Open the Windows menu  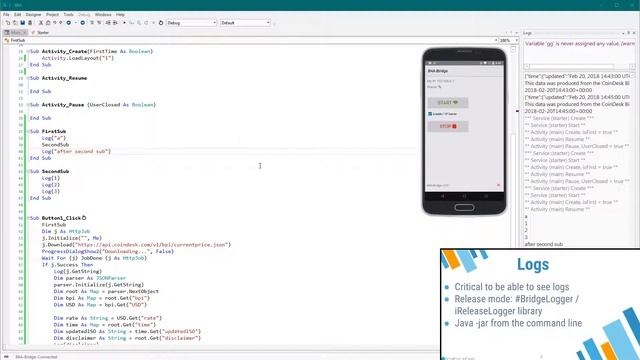[103, 15]
